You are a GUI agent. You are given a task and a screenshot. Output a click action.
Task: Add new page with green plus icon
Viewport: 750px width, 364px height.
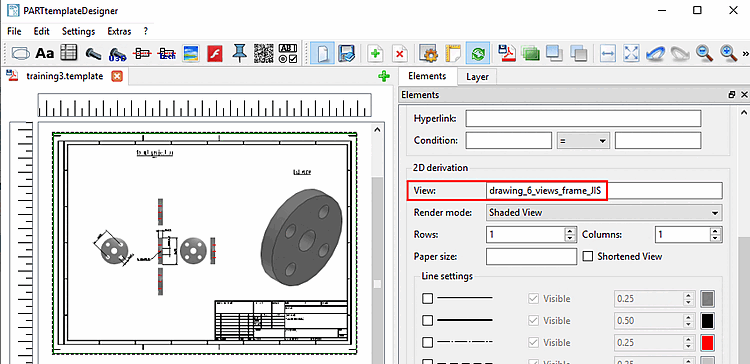[x=376, y=54]
